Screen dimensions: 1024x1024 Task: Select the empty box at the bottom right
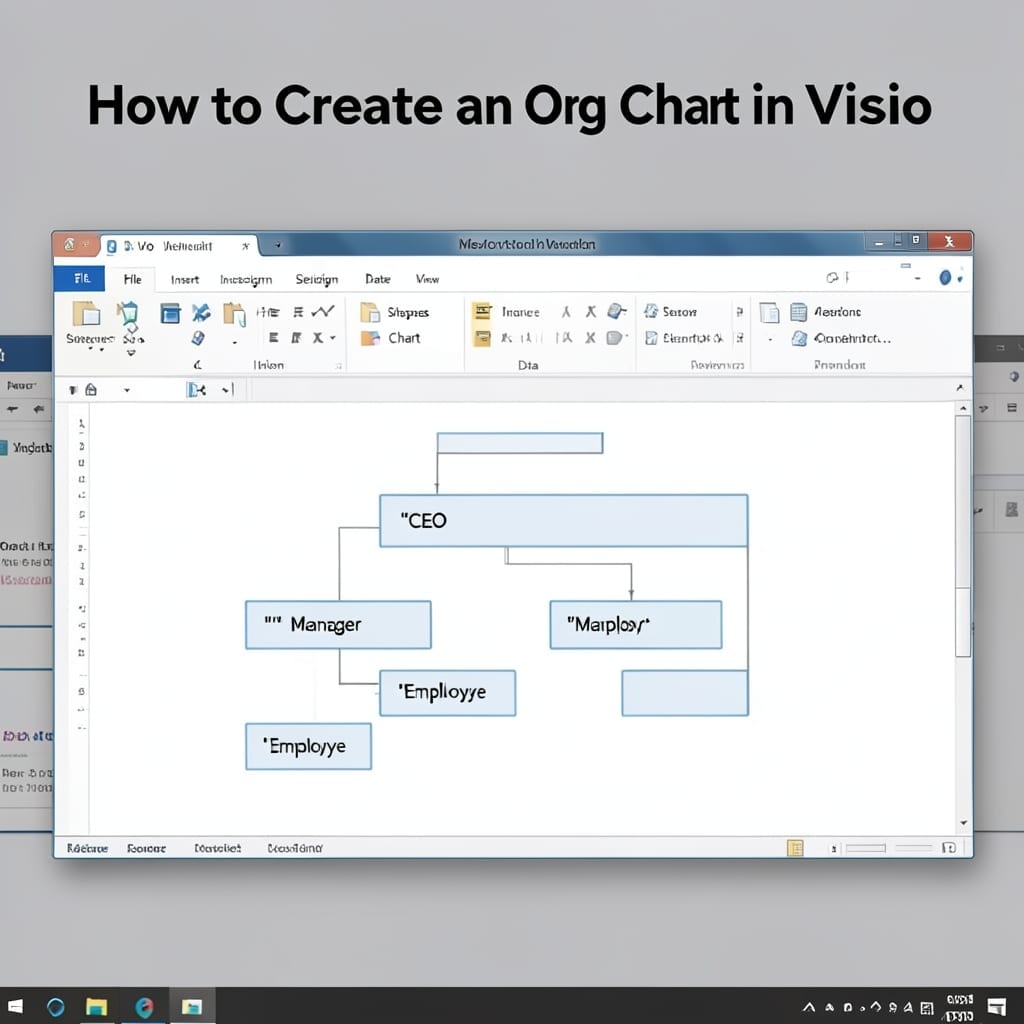pos(685,693)
